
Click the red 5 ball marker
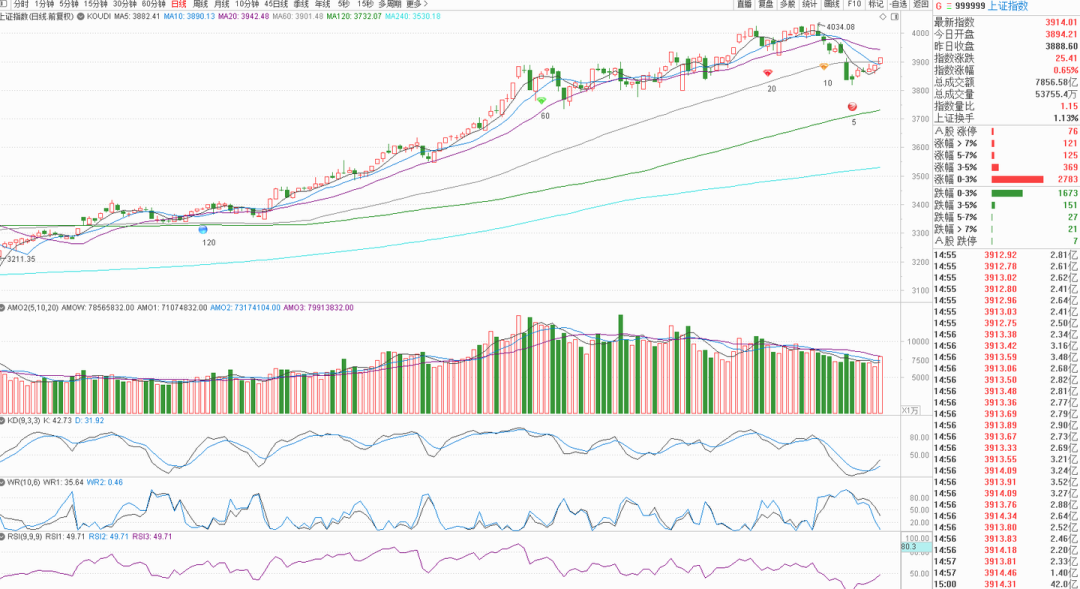pyautogui.click(x=852, y=107)
